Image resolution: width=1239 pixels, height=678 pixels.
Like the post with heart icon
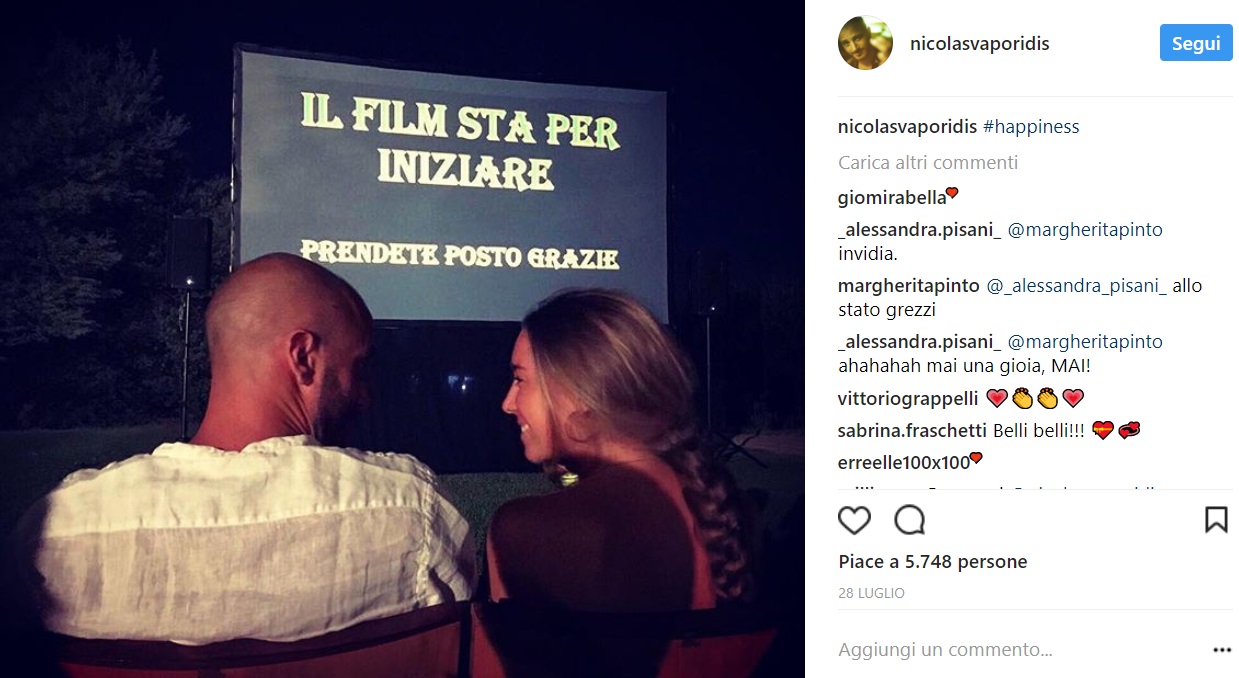[854, 520]
